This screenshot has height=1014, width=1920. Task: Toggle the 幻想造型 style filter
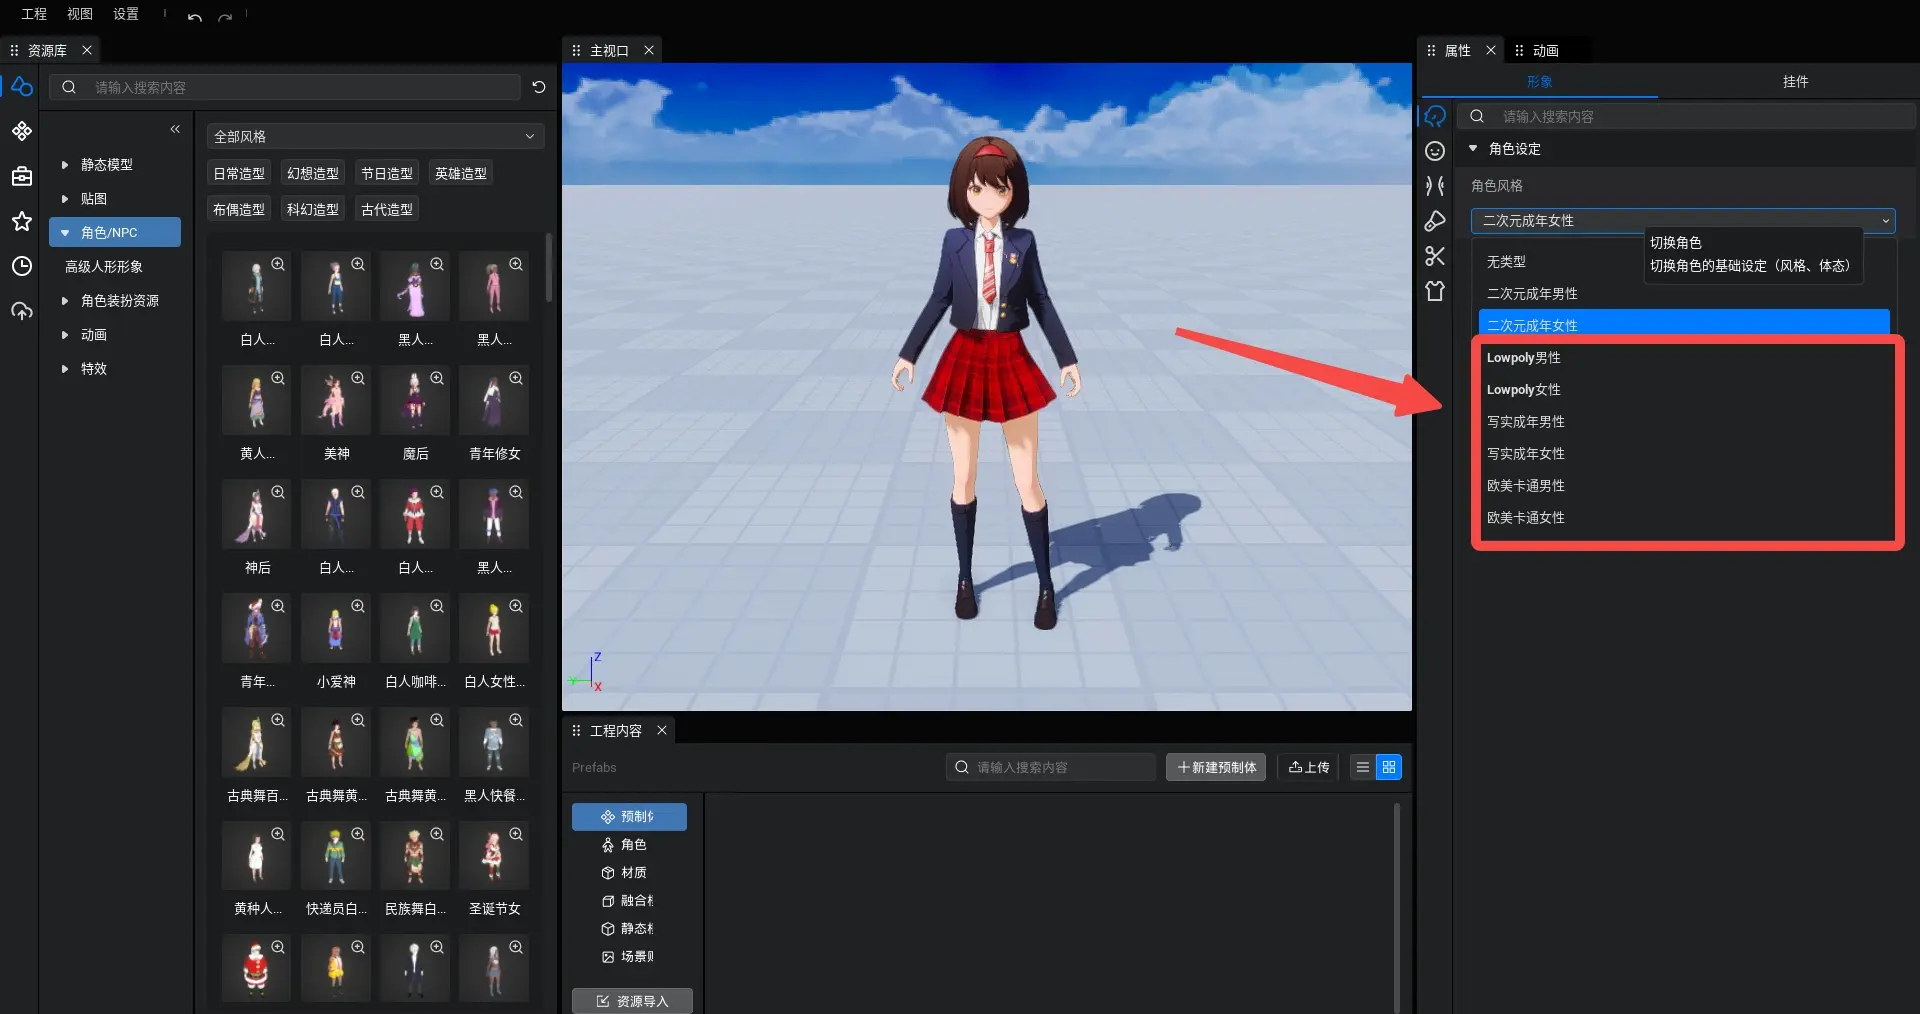(x=313, y=173)
